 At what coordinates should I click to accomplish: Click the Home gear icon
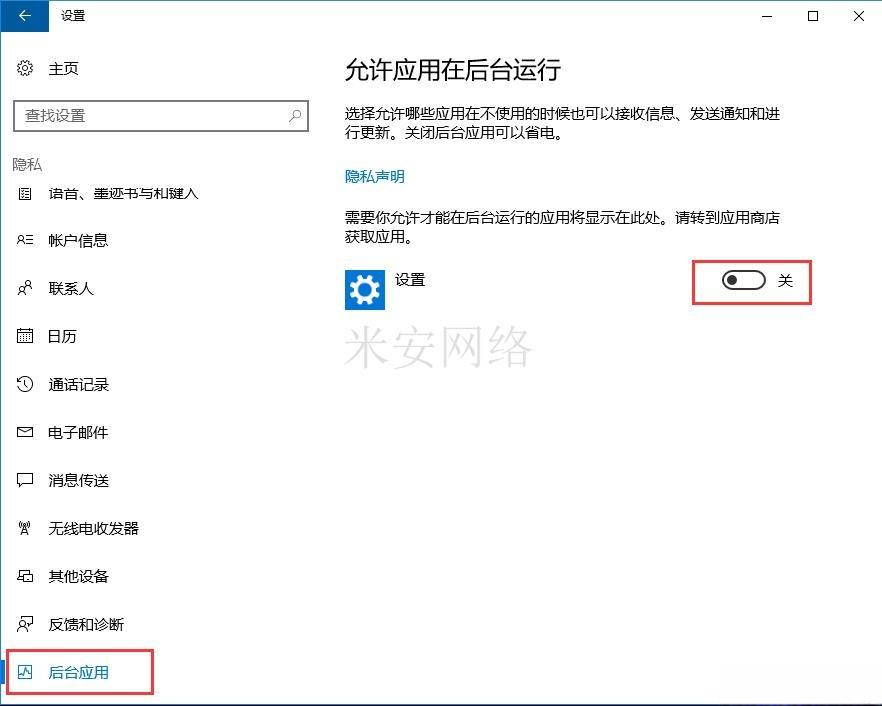pyautogui.click(x=25, y=68)
